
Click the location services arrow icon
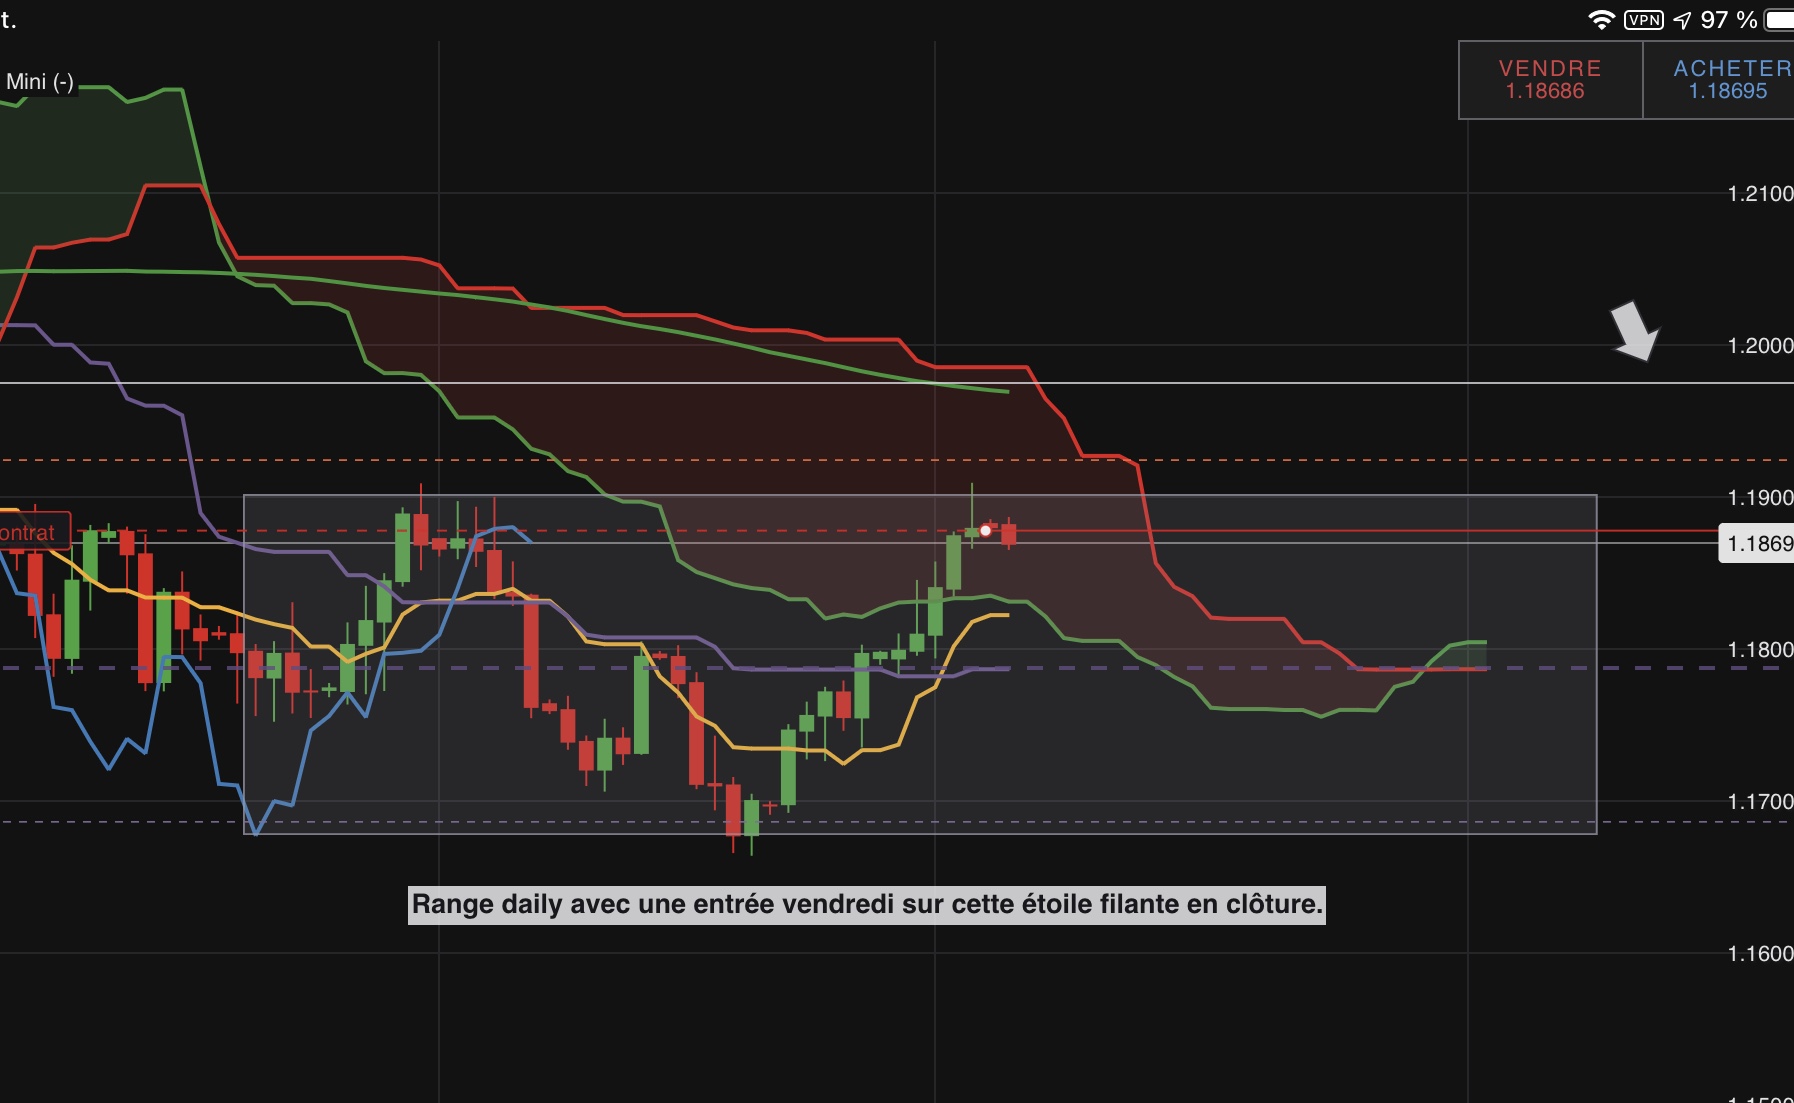coord(1682,20)
